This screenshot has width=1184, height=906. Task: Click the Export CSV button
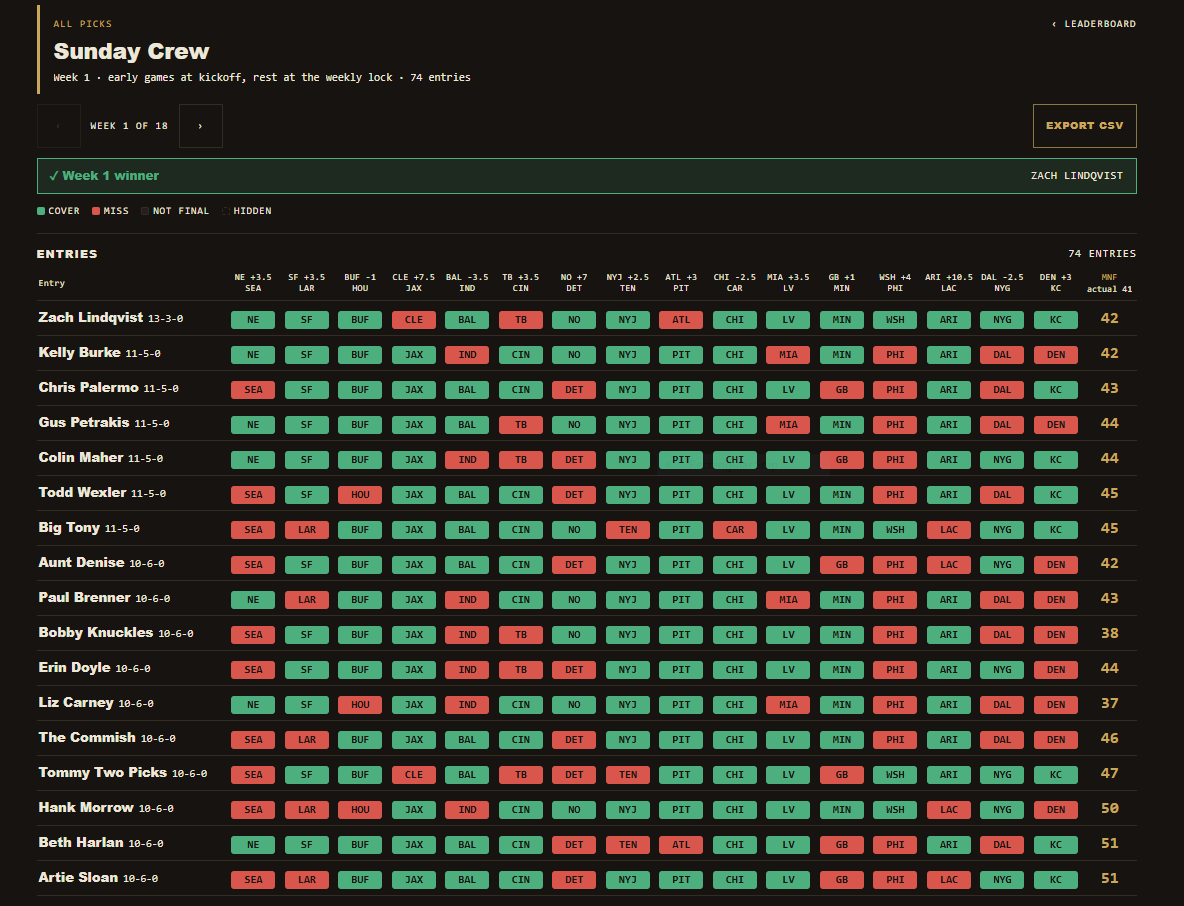pos(1084,125)
